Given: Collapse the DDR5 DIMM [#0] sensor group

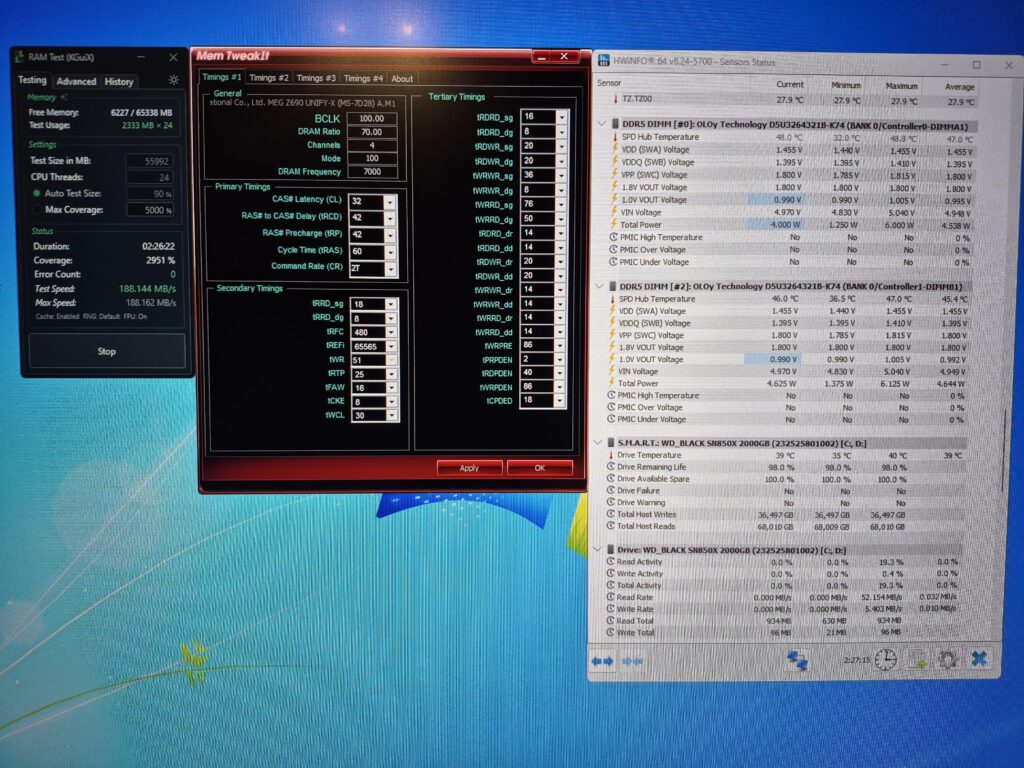Looking at the screenshot, I should 601,123.
